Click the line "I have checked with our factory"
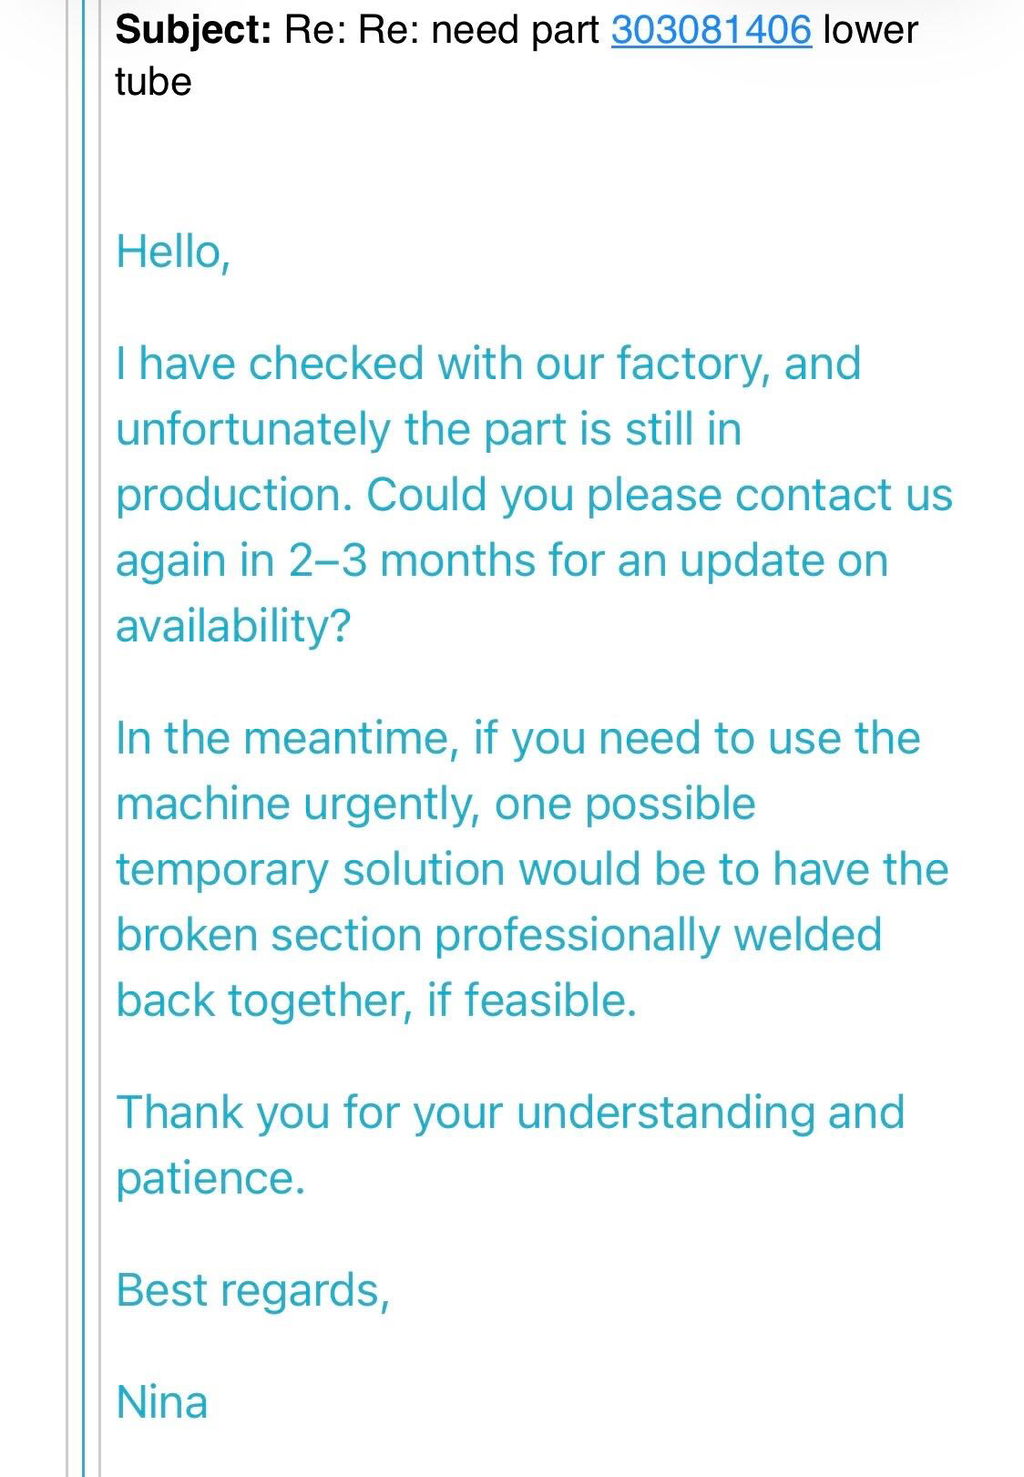 point(488,364)
